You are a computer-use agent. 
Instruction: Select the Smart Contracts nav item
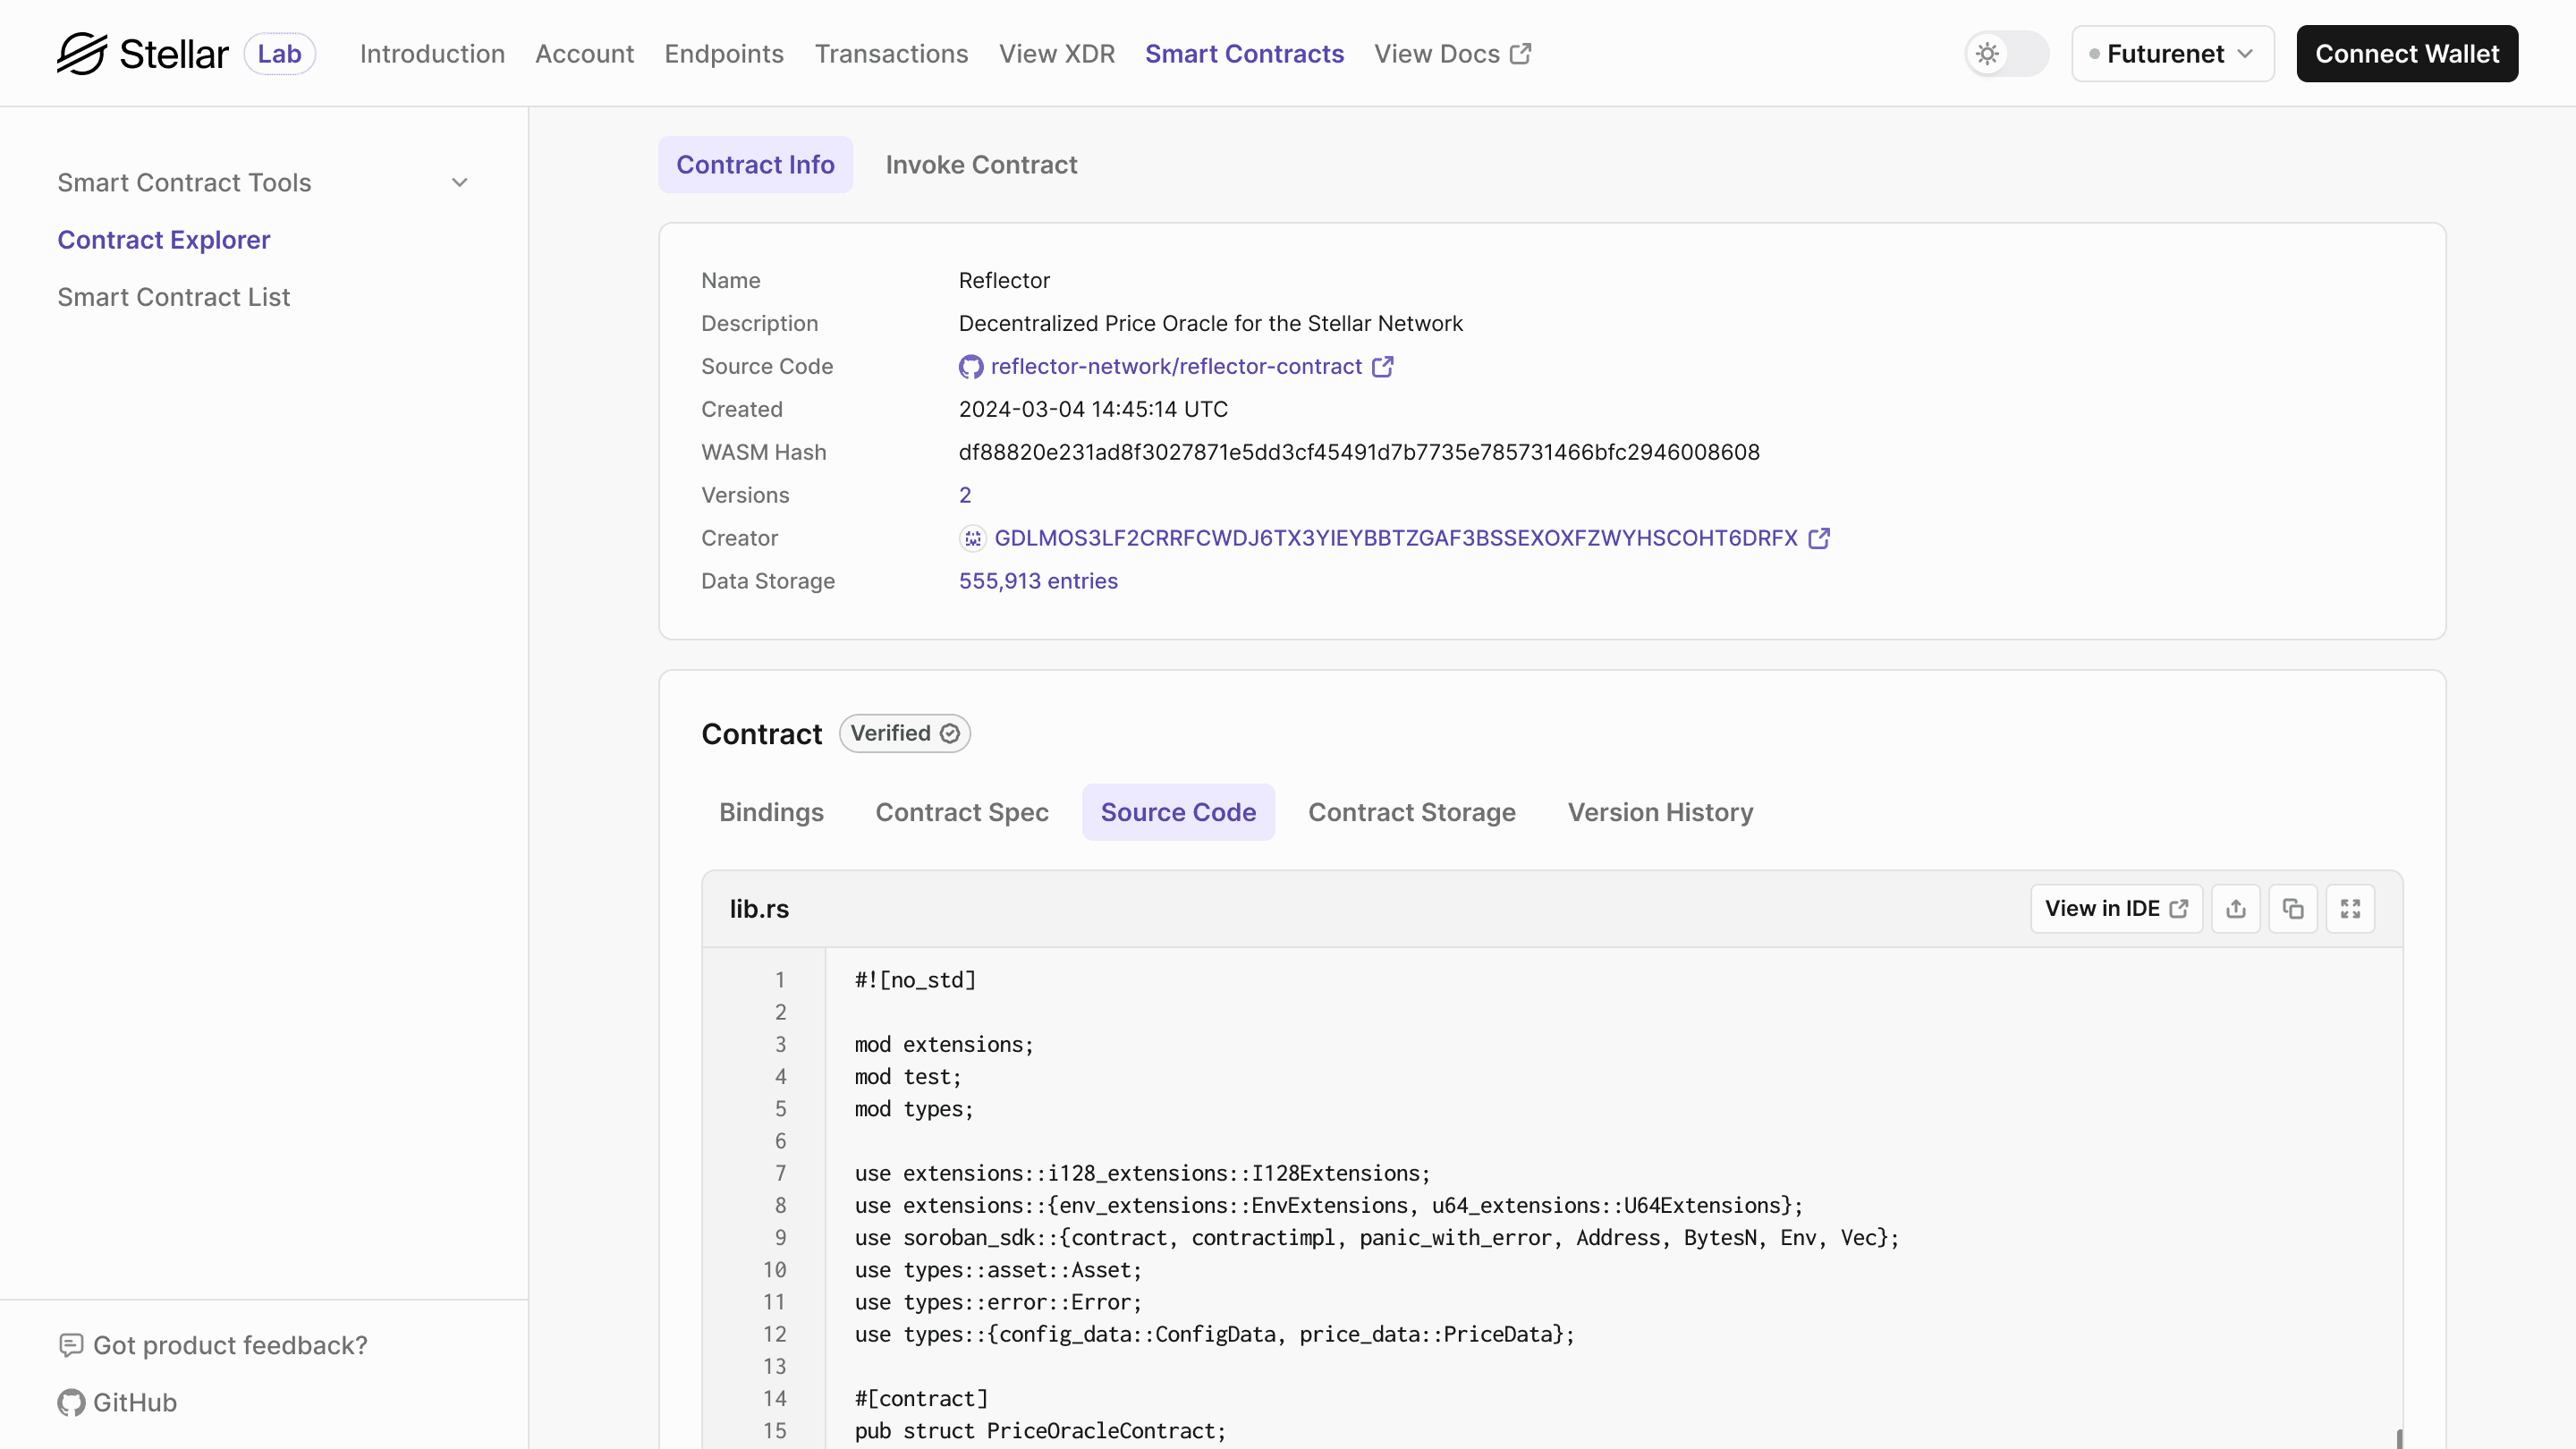pyautogui.click(x=1244, y=53)
